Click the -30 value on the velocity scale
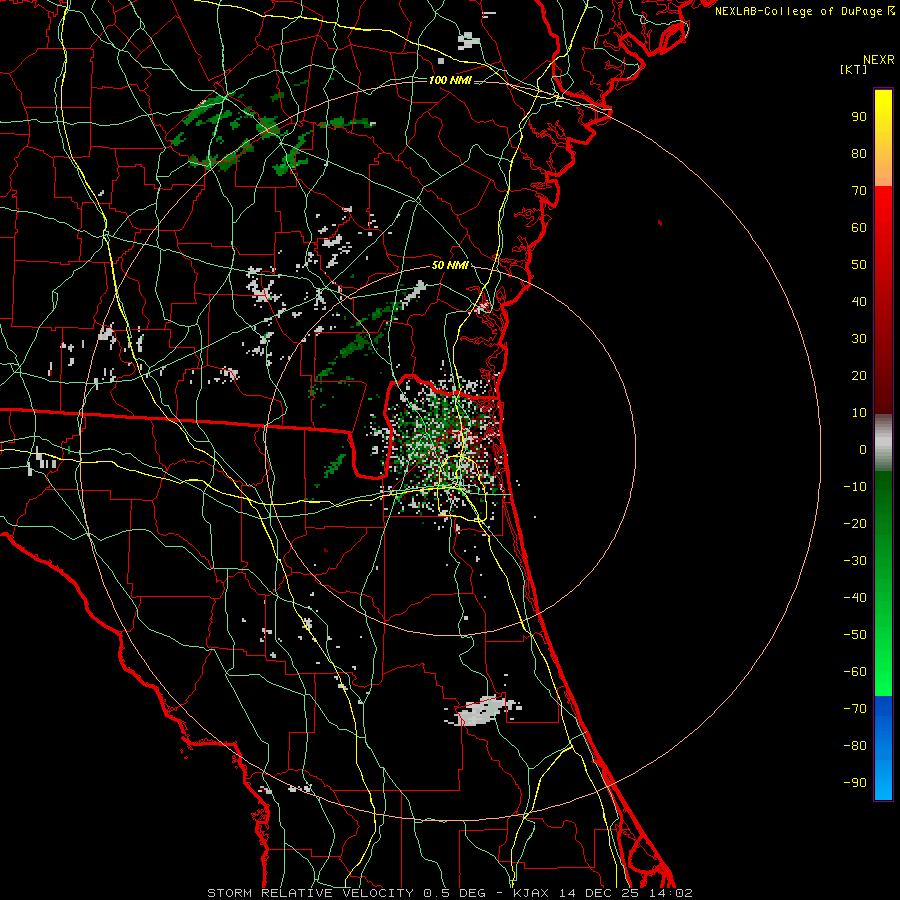 [855, 561]
